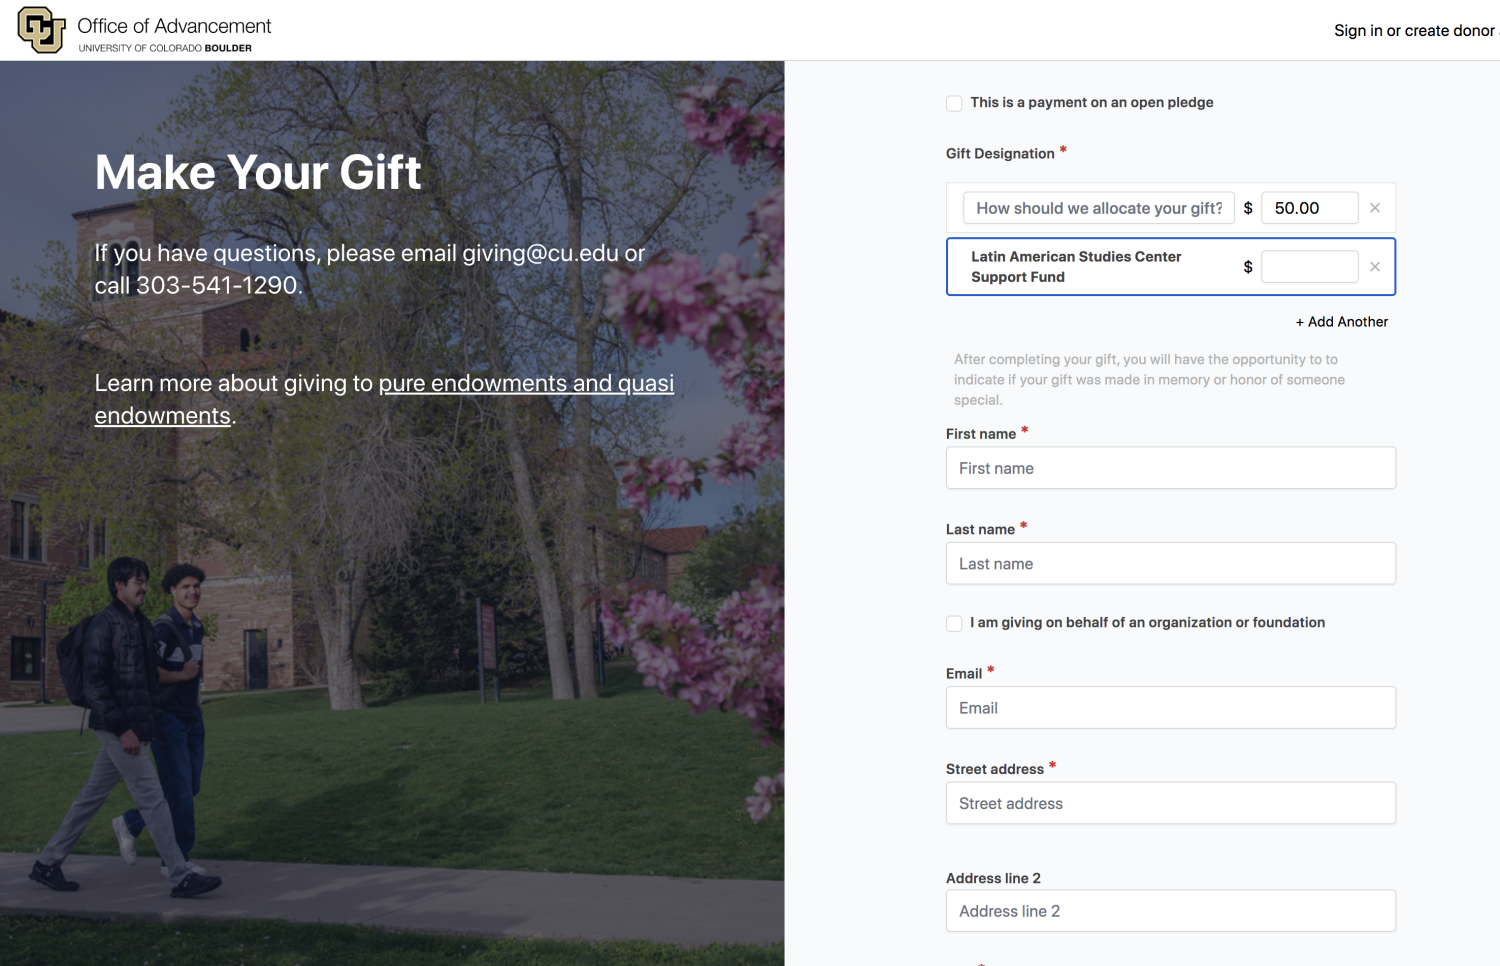The image size is (1500, 966).
Task: Click the Office of Advancement header title
Action: click(174, 26)
